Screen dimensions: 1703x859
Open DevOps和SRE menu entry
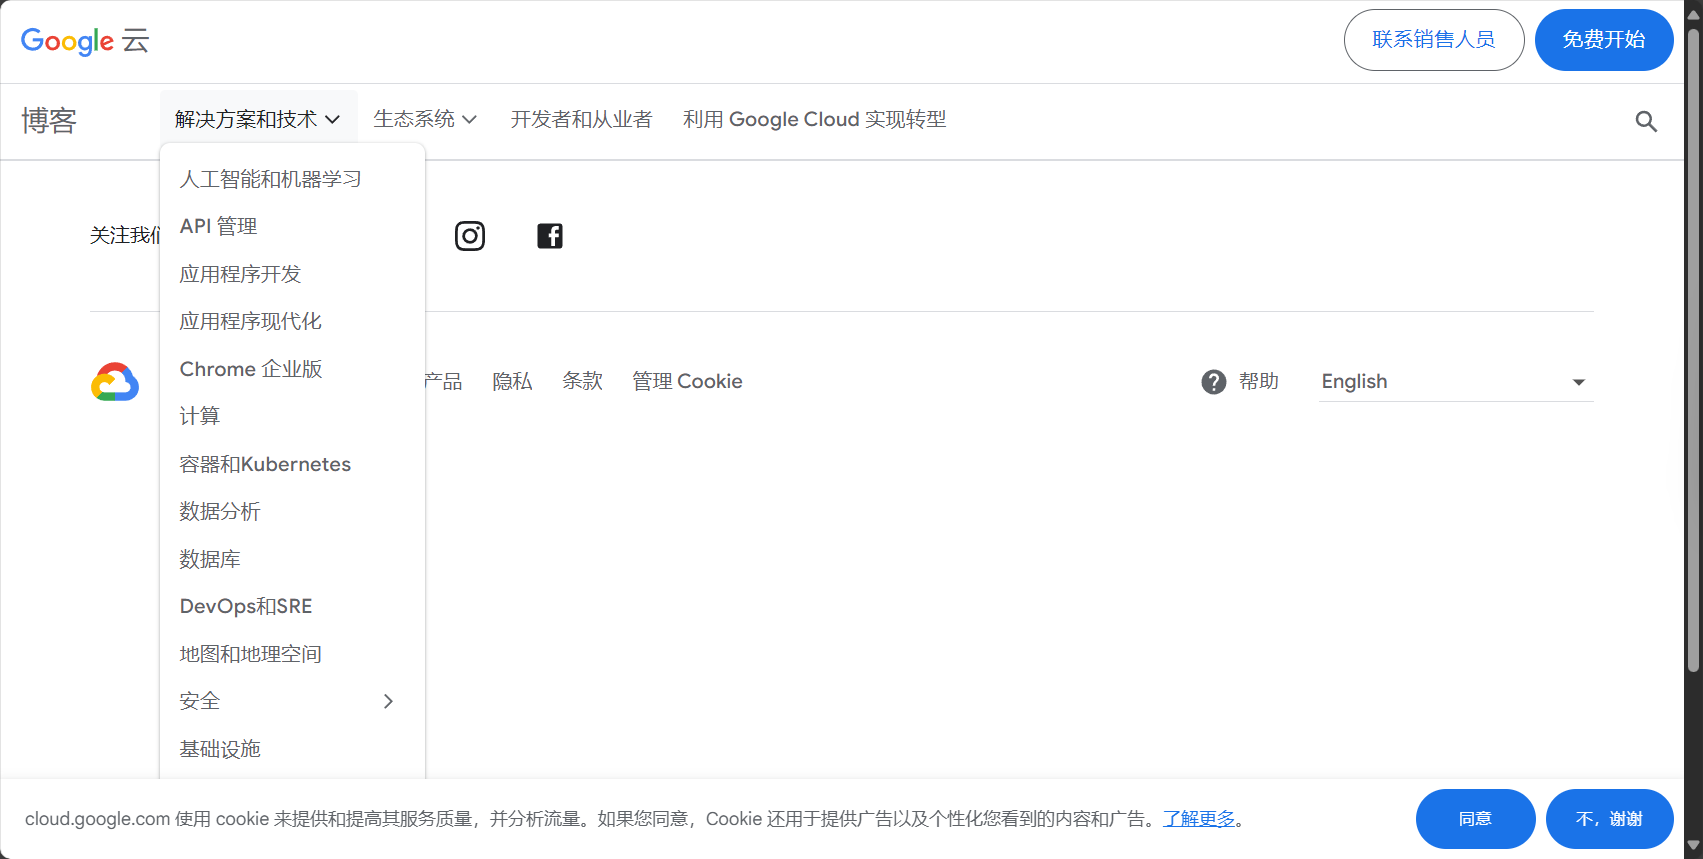point(246,607)
